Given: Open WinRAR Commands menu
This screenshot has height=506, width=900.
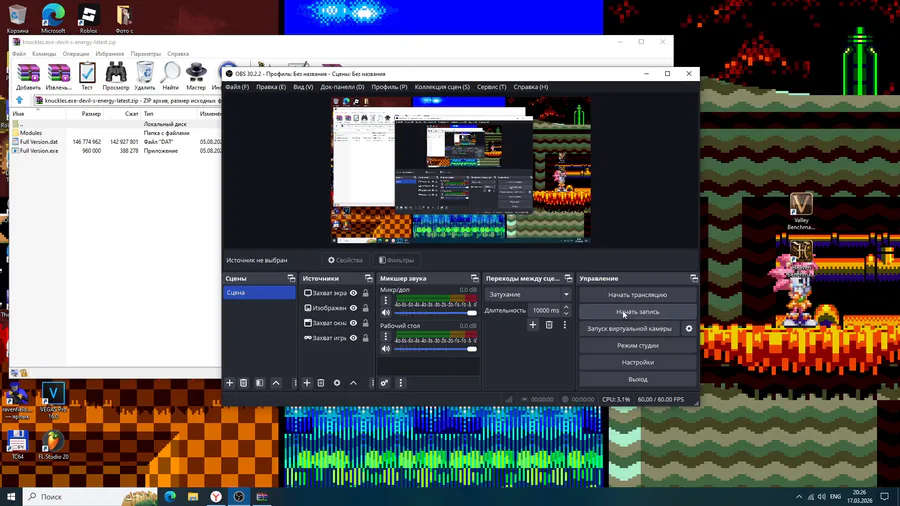Looking at the screenshot, I should coord(44,54).
